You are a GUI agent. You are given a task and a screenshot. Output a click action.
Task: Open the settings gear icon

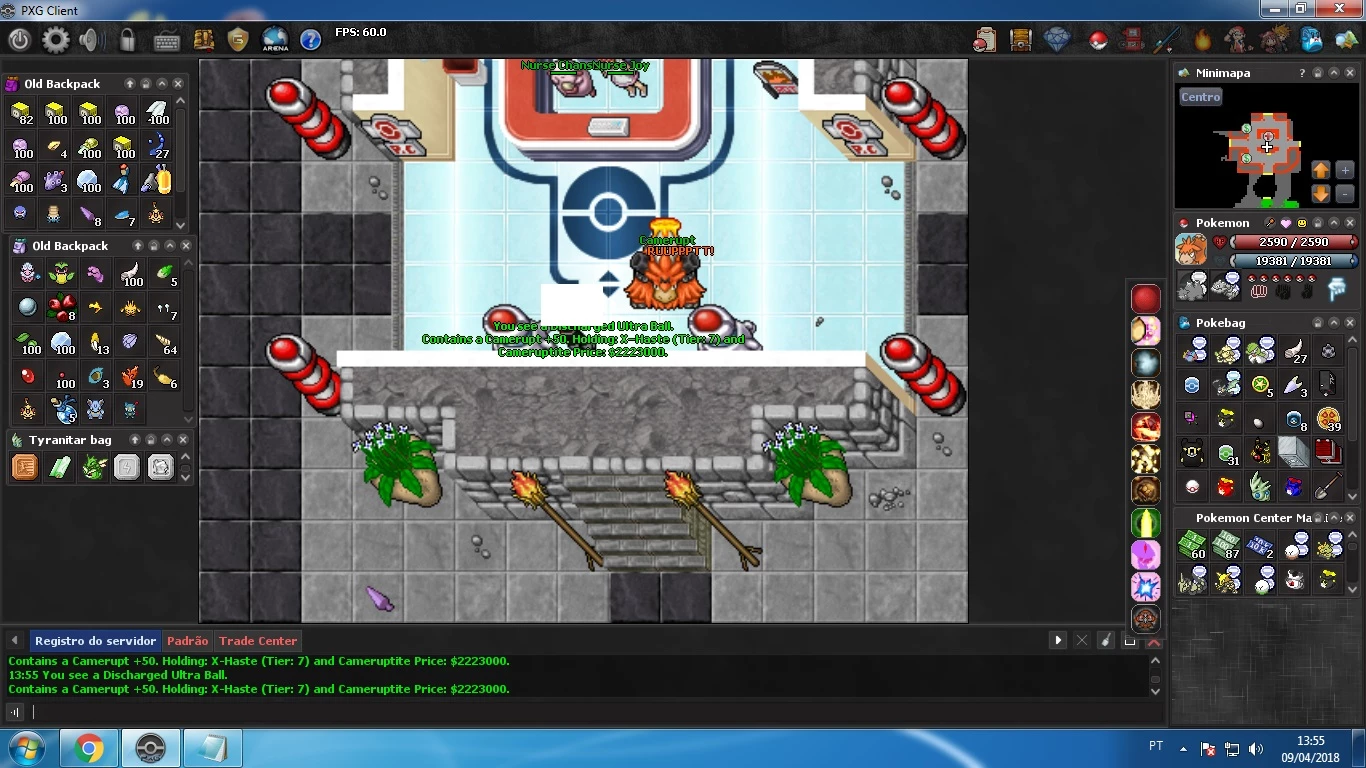(x=55, y=40)
